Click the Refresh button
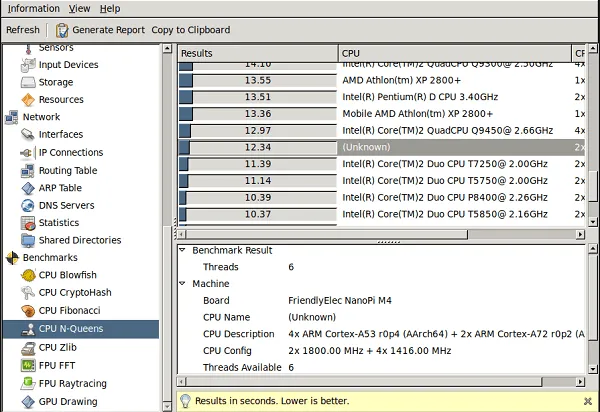 coord(23,30)
